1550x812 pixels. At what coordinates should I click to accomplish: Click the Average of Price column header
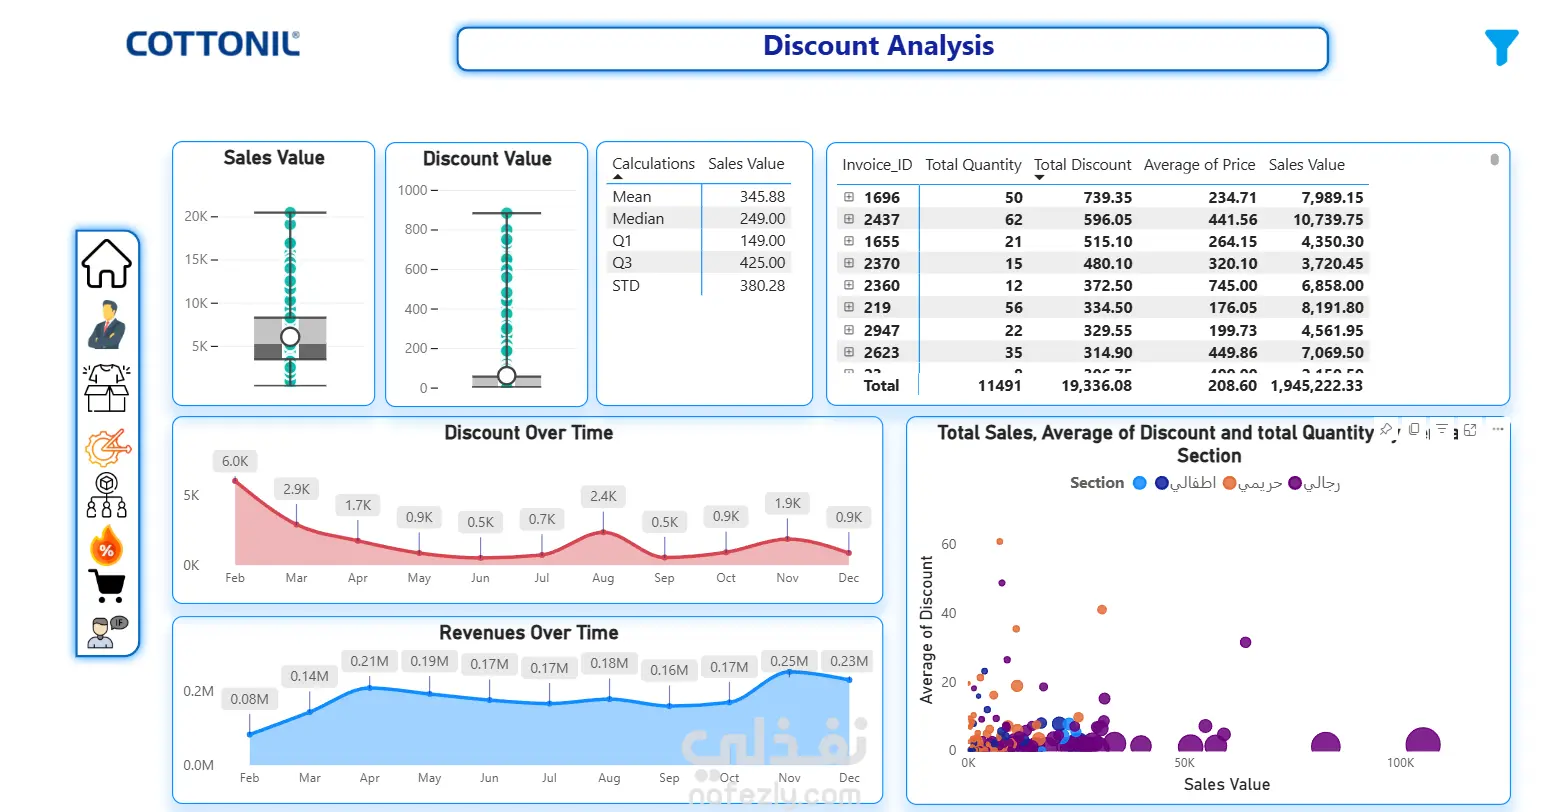coord(1199,165)
